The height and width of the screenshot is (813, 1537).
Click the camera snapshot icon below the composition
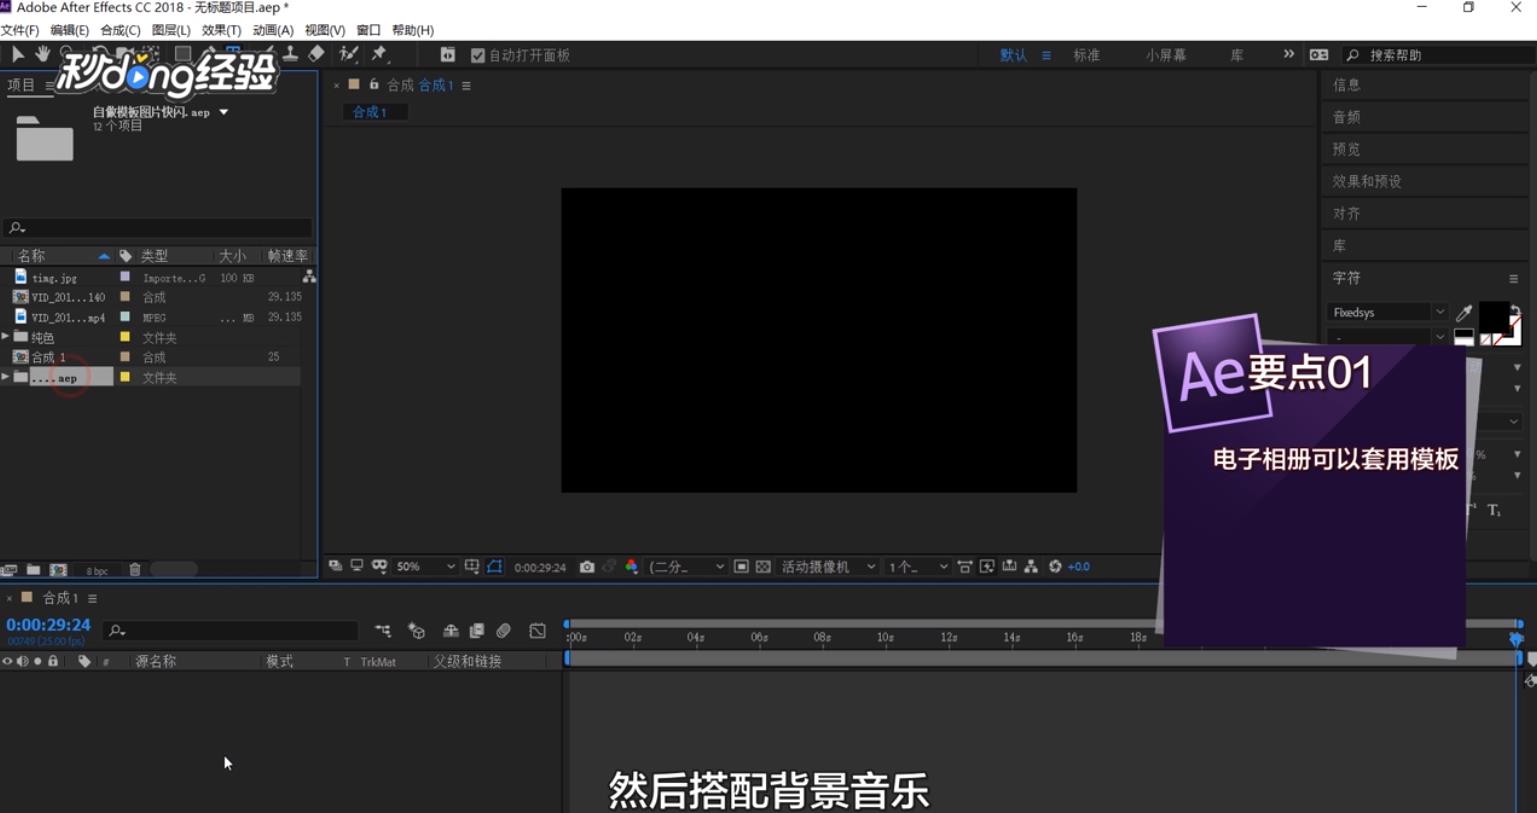pos(586,566)
